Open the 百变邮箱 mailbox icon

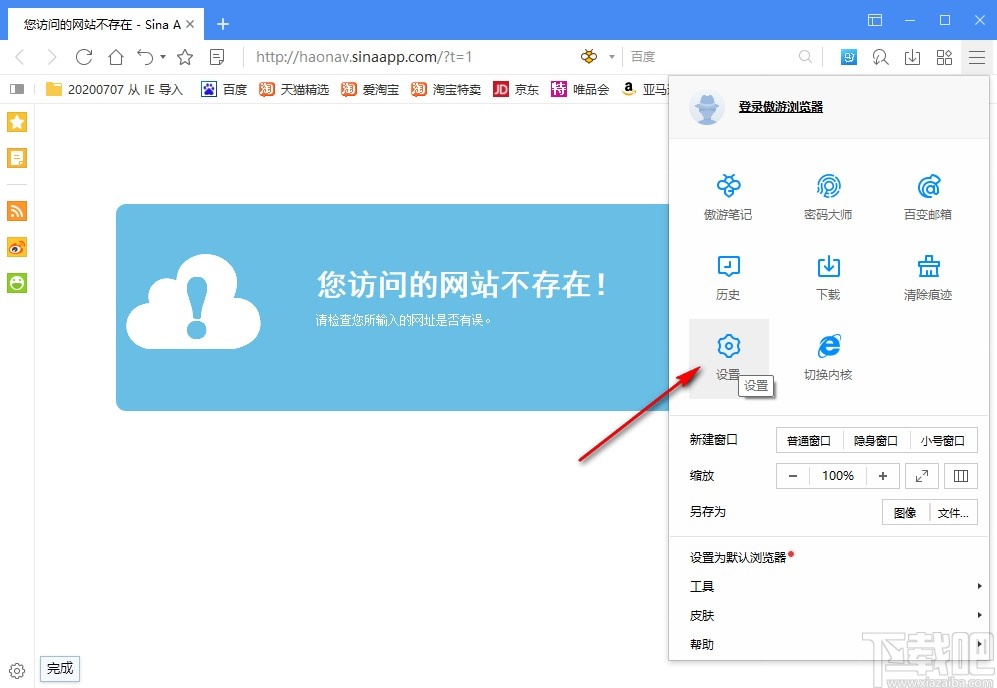928,195
